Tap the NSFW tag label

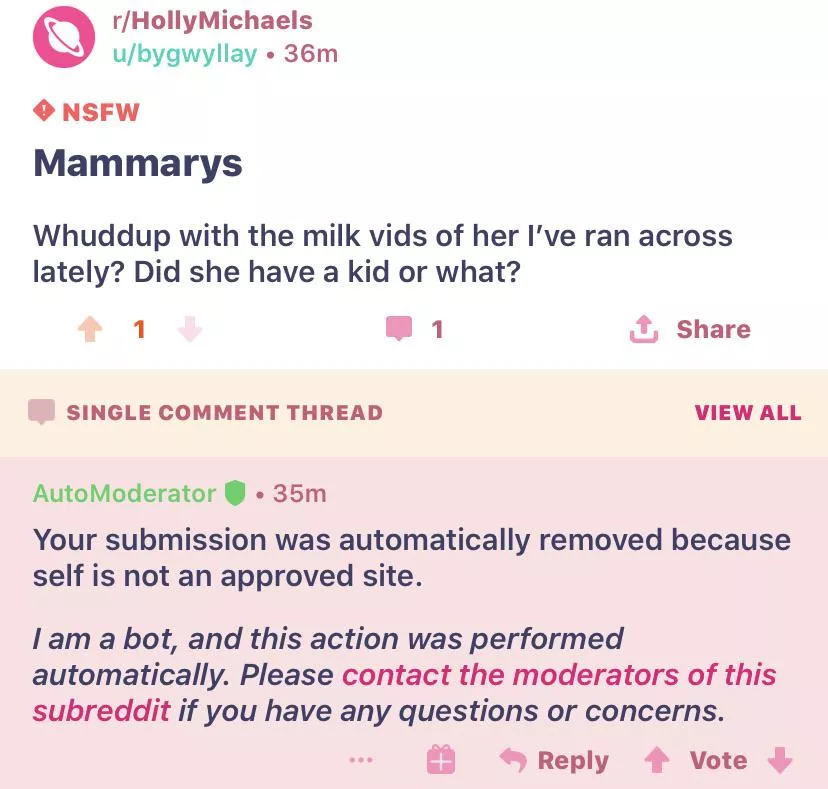(x=87, y=111)
